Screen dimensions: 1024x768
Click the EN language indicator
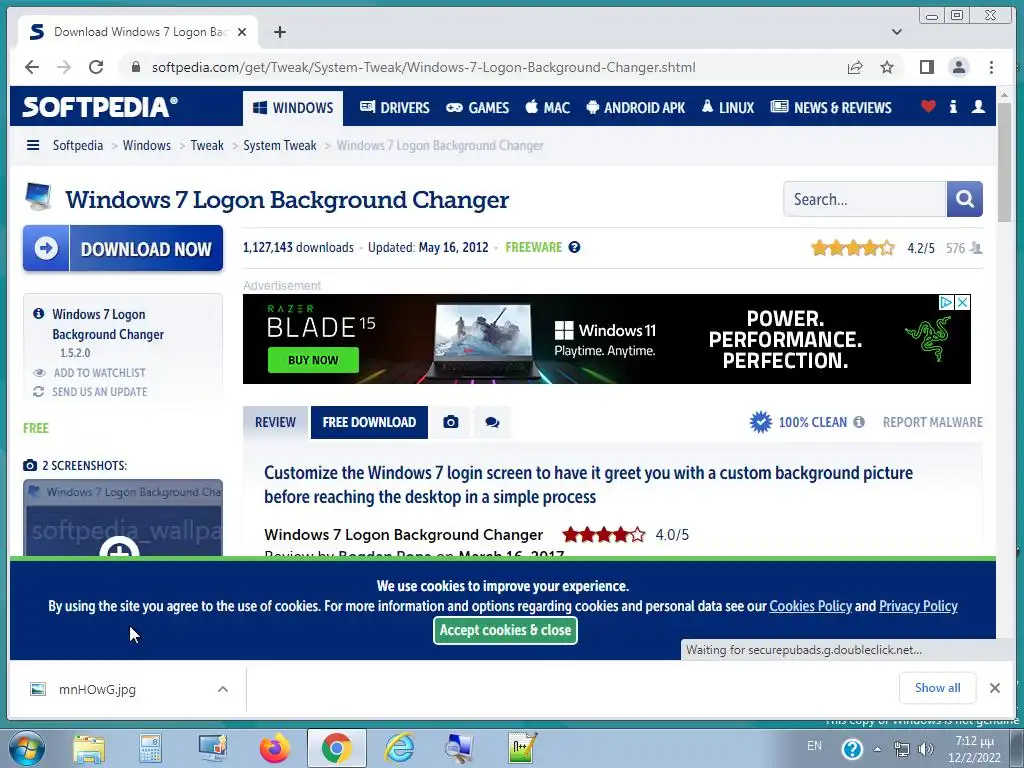814,746
